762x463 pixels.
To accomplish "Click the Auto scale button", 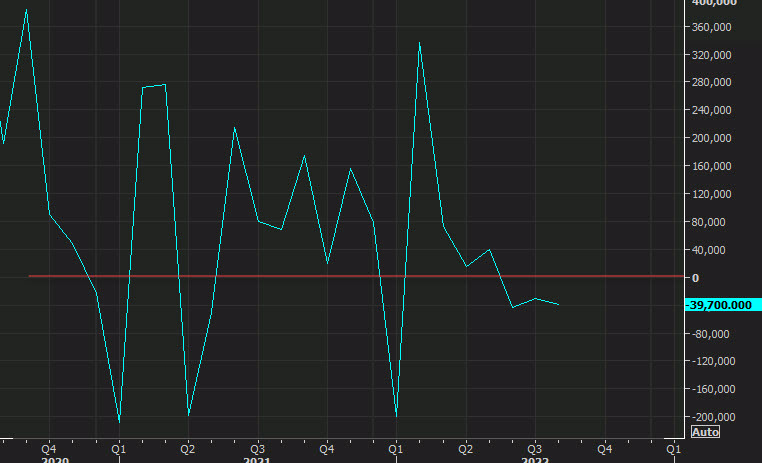I will 704,432.
